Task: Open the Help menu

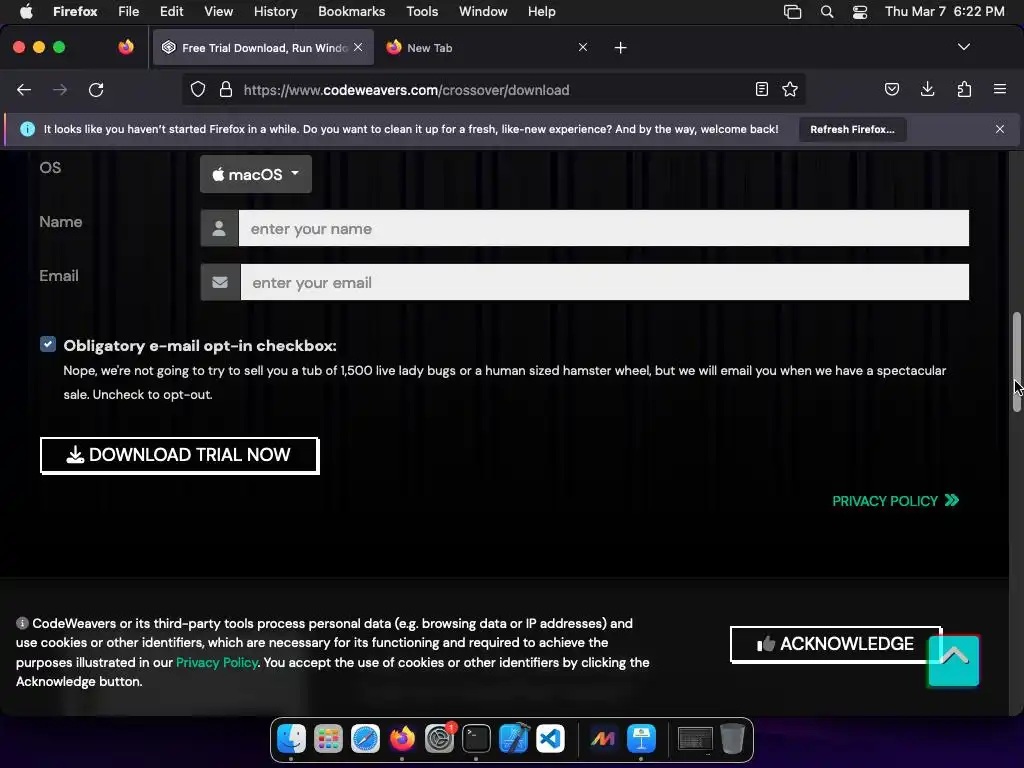Action: click(541, 12)
